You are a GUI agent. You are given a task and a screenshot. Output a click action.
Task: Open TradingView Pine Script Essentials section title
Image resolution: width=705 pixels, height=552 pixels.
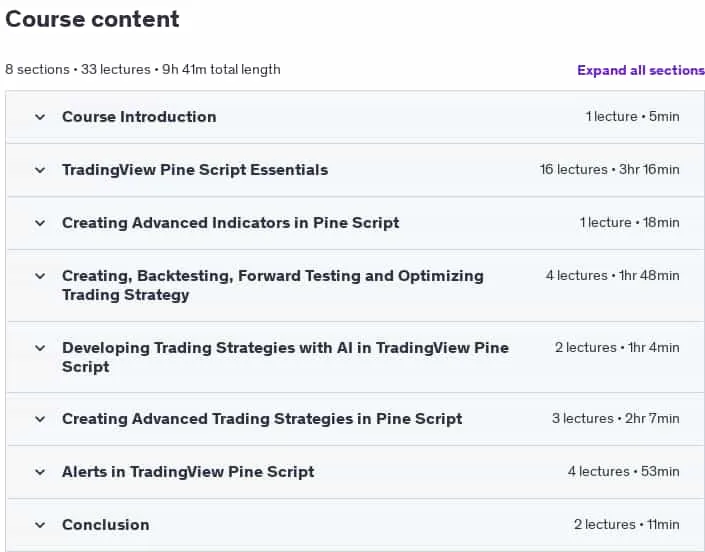(x=195, y=170)
